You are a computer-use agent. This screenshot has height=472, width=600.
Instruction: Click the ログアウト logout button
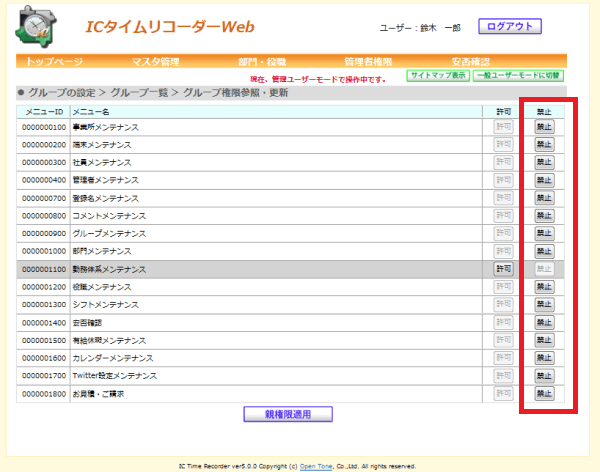(510, 26)
